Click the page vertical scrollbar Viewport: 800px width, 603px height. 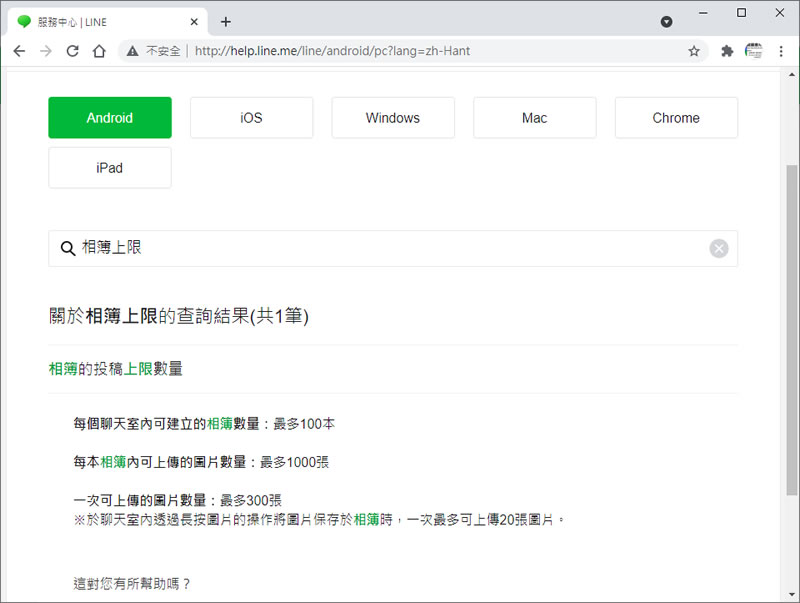(792, 330)
